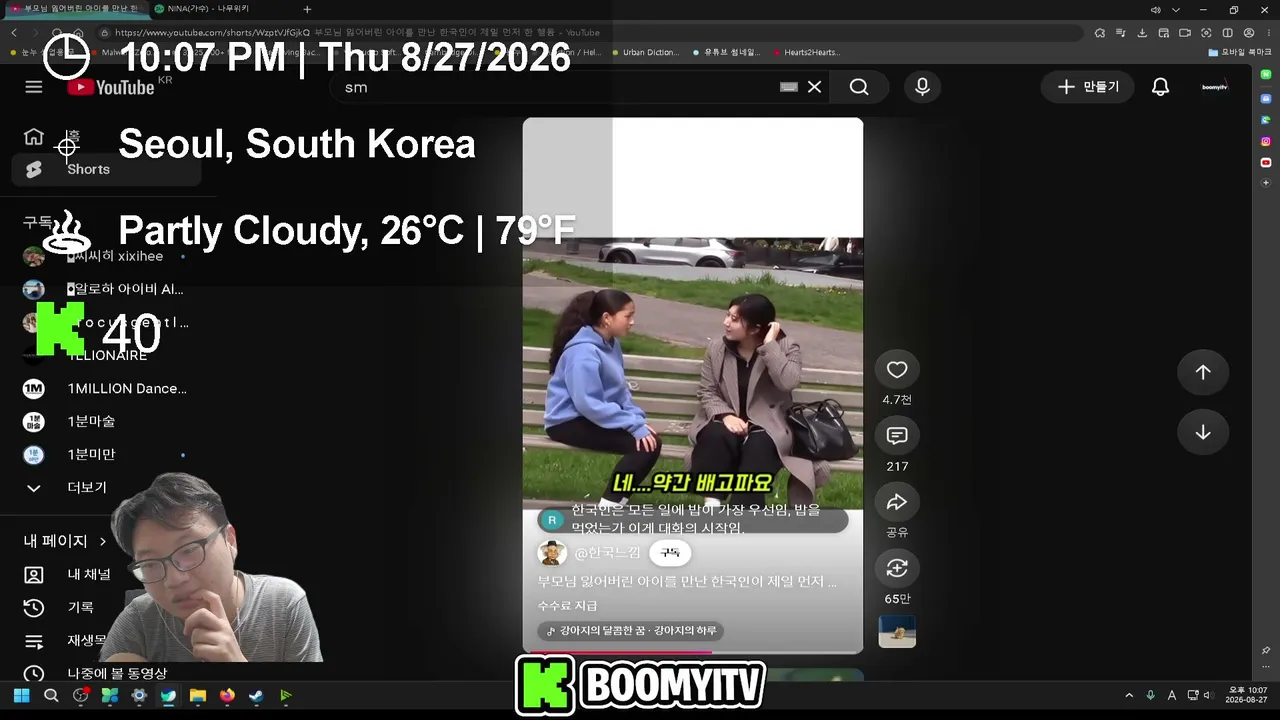
Task: Open Firefox from the taskbar
Action: 227,696
